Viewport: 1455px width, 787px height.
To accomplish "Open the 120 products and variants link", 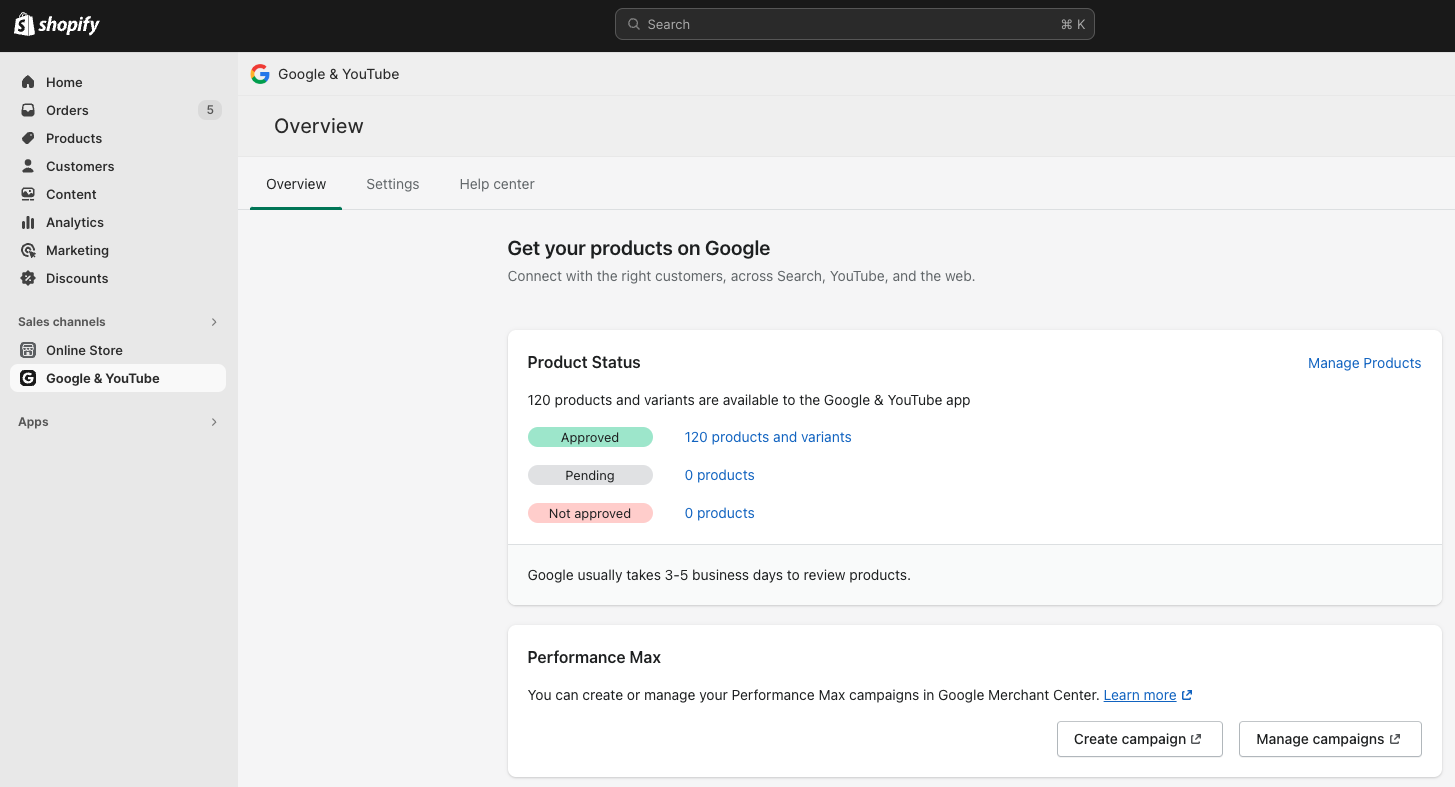I will [x=768, y=437].
